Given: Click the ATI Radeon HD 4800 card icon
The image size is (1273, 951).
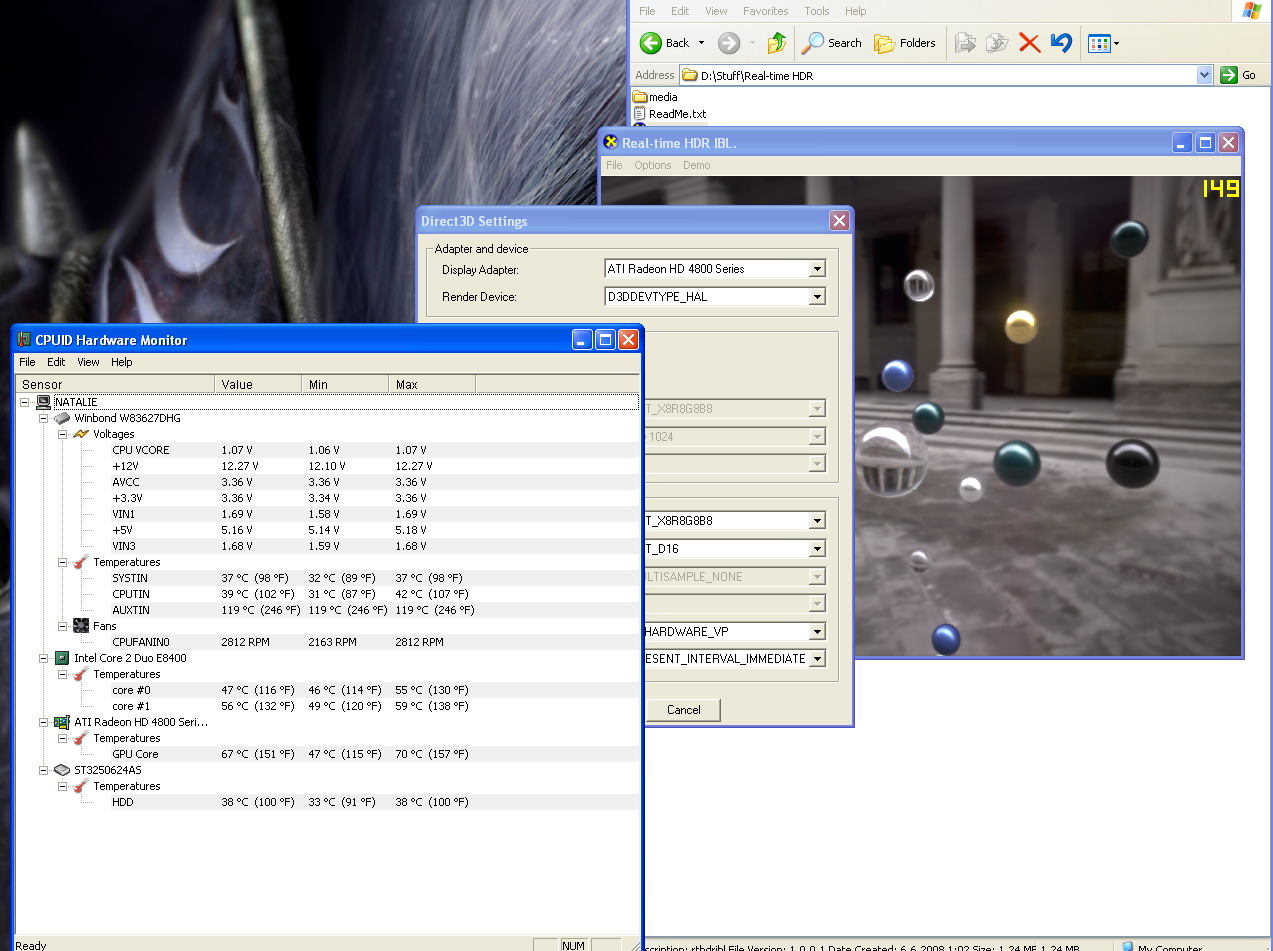Looking at the screenshot, I should point(62,722).
